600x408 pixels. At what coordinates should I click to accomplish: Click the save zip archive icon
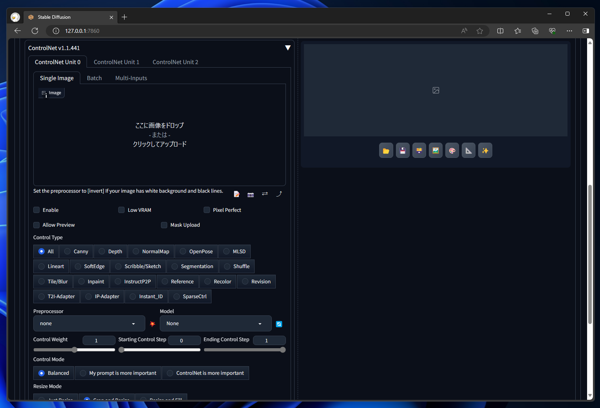click(x=419, y=151)
